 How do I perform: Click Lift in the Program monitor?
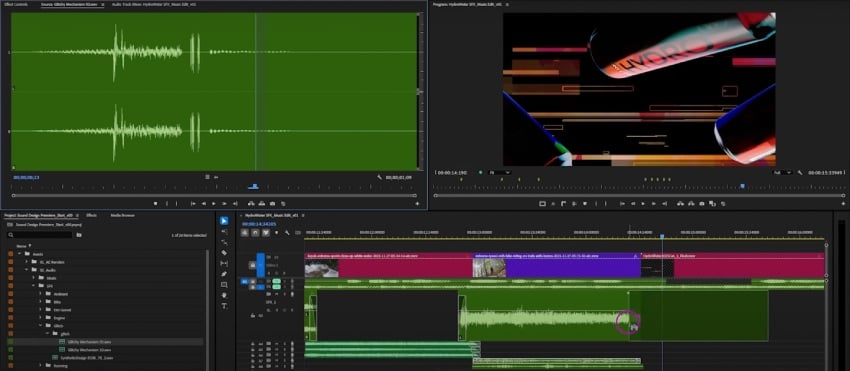pos(680,204)
